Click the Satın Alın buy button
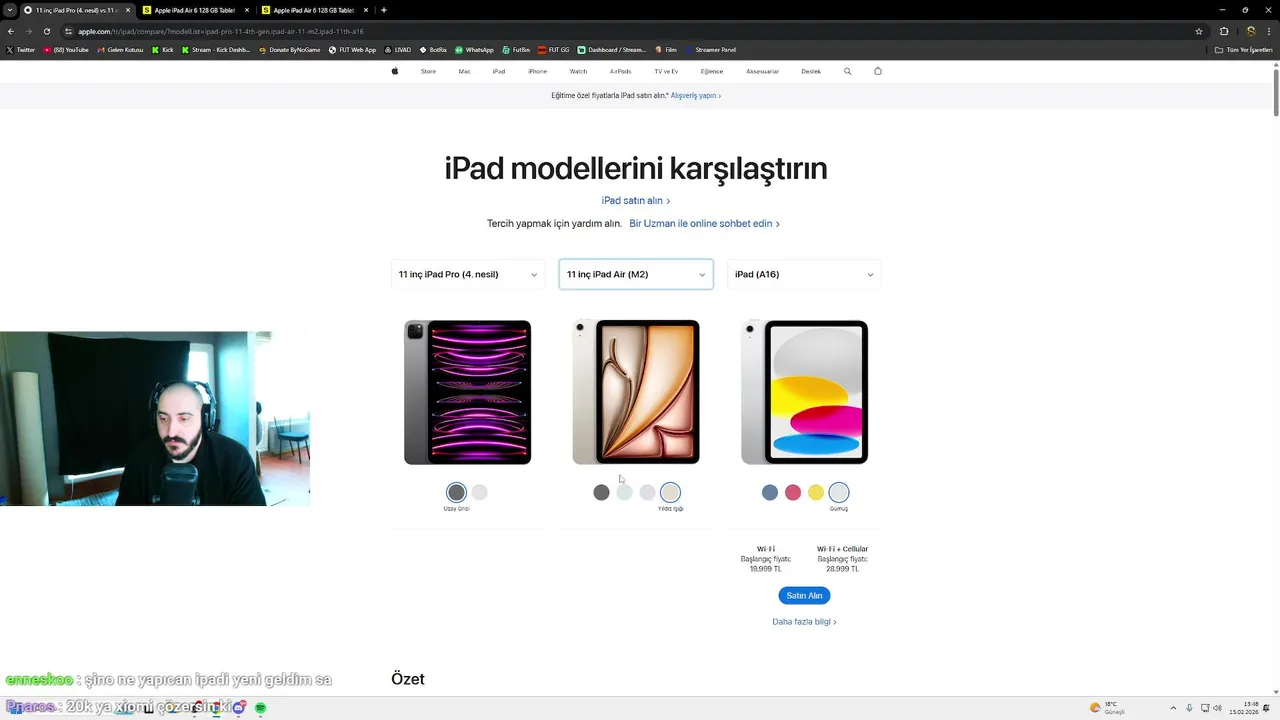Screen dimensions: 1280x720 (804, 595)
